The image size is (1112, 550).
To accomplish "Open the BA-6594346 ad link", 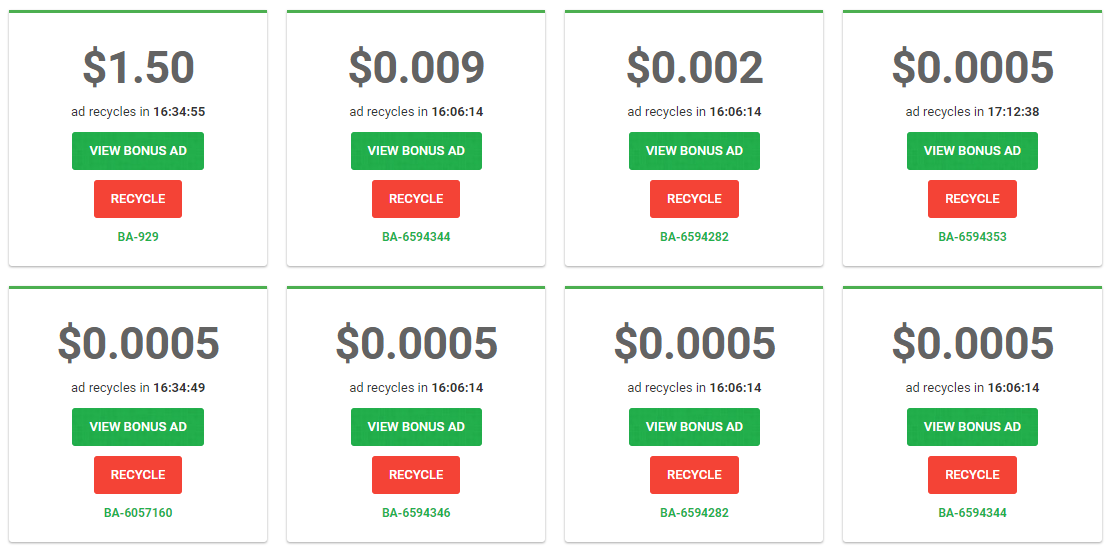I will click(416, 513).
